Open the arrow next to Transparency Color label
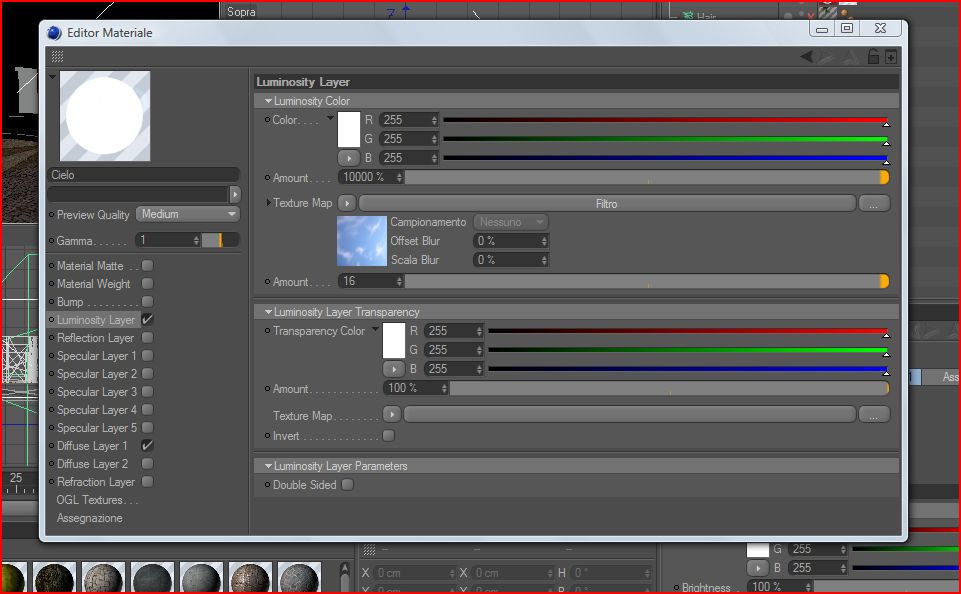The height and width of the screenshot is (594, 961). [375, 329]
